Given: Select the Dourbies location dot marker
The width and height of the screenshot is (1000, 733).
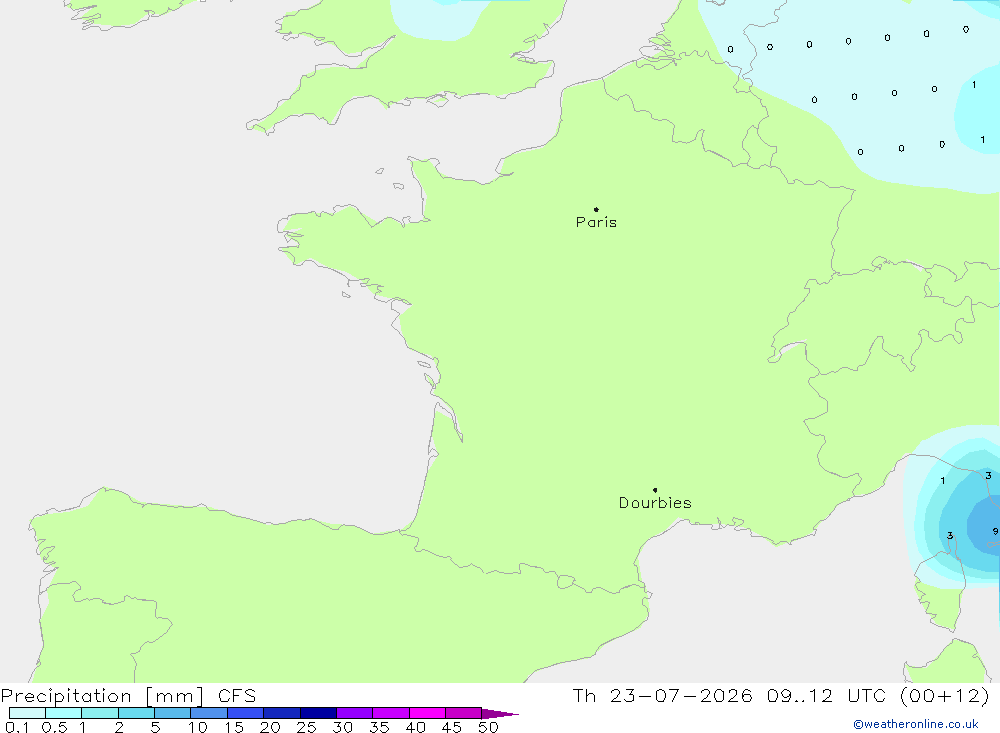Looking at the screenshot, I should point(655,490).
